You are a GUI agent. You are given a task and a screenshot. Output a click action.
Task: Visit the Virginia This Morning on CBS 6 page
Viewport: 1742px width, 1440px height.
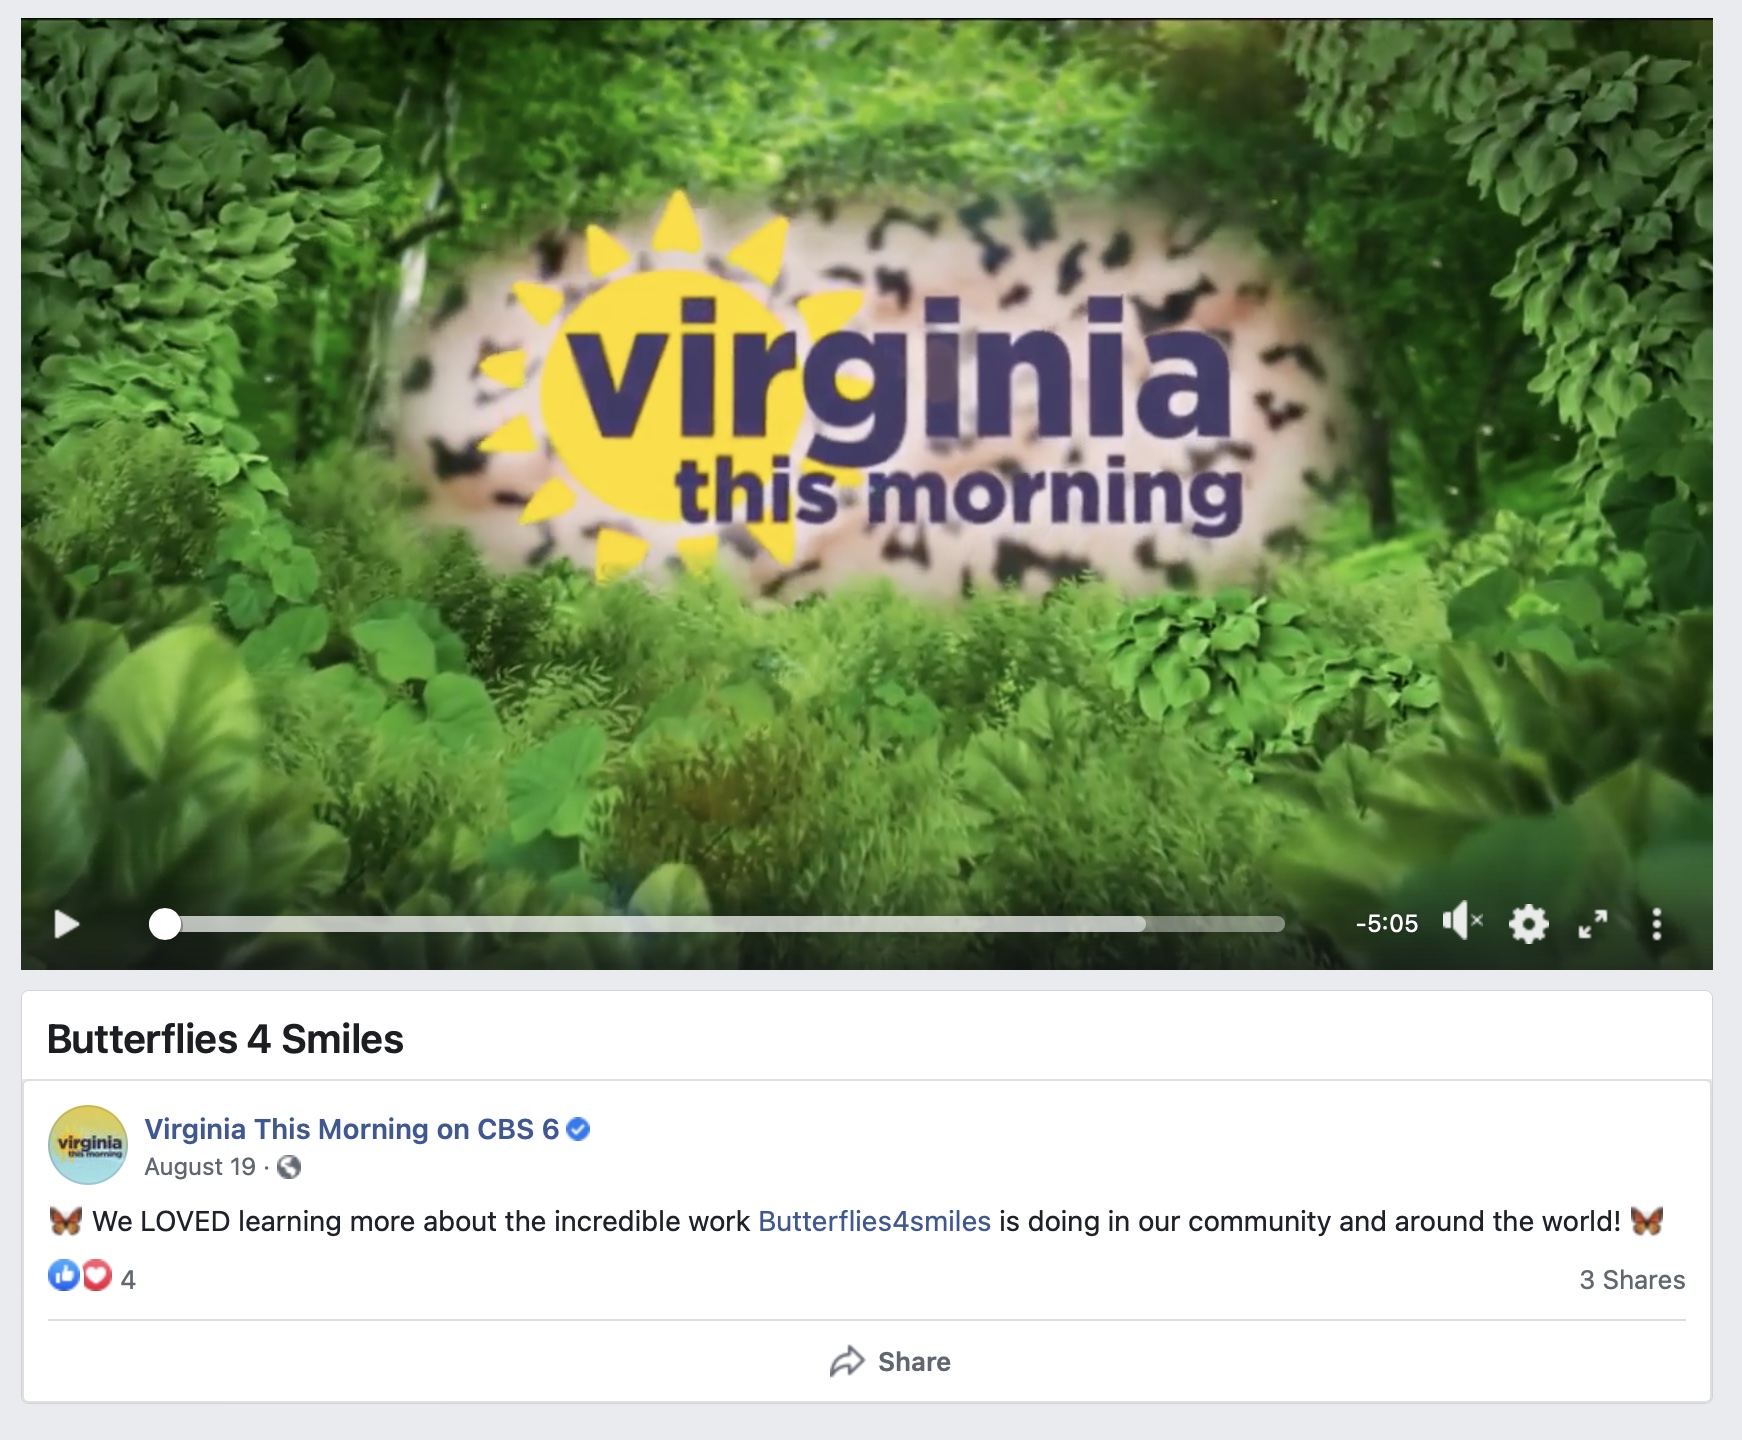click(x=352, y=1129)
